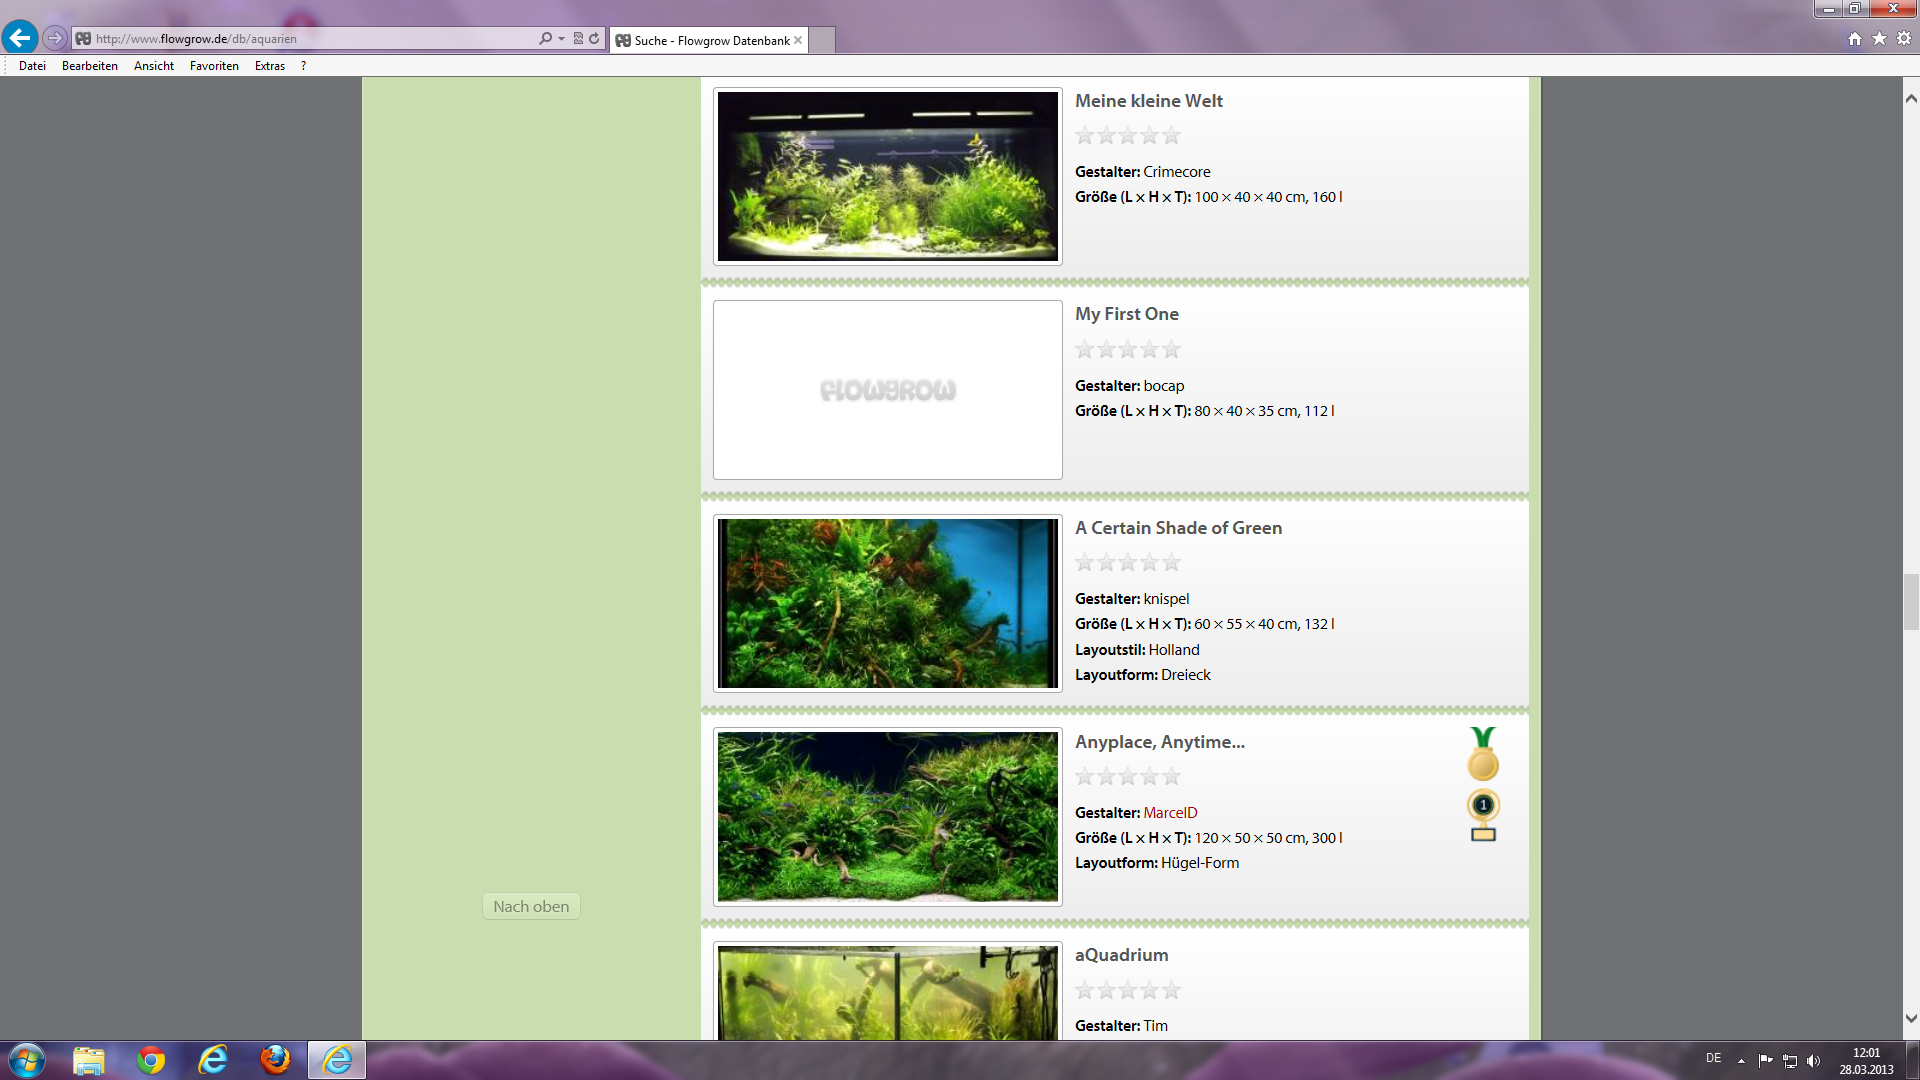The image size is (1920, 1080).
Task: Click layout style text Holland
Action: click(x=1174, y=650)
